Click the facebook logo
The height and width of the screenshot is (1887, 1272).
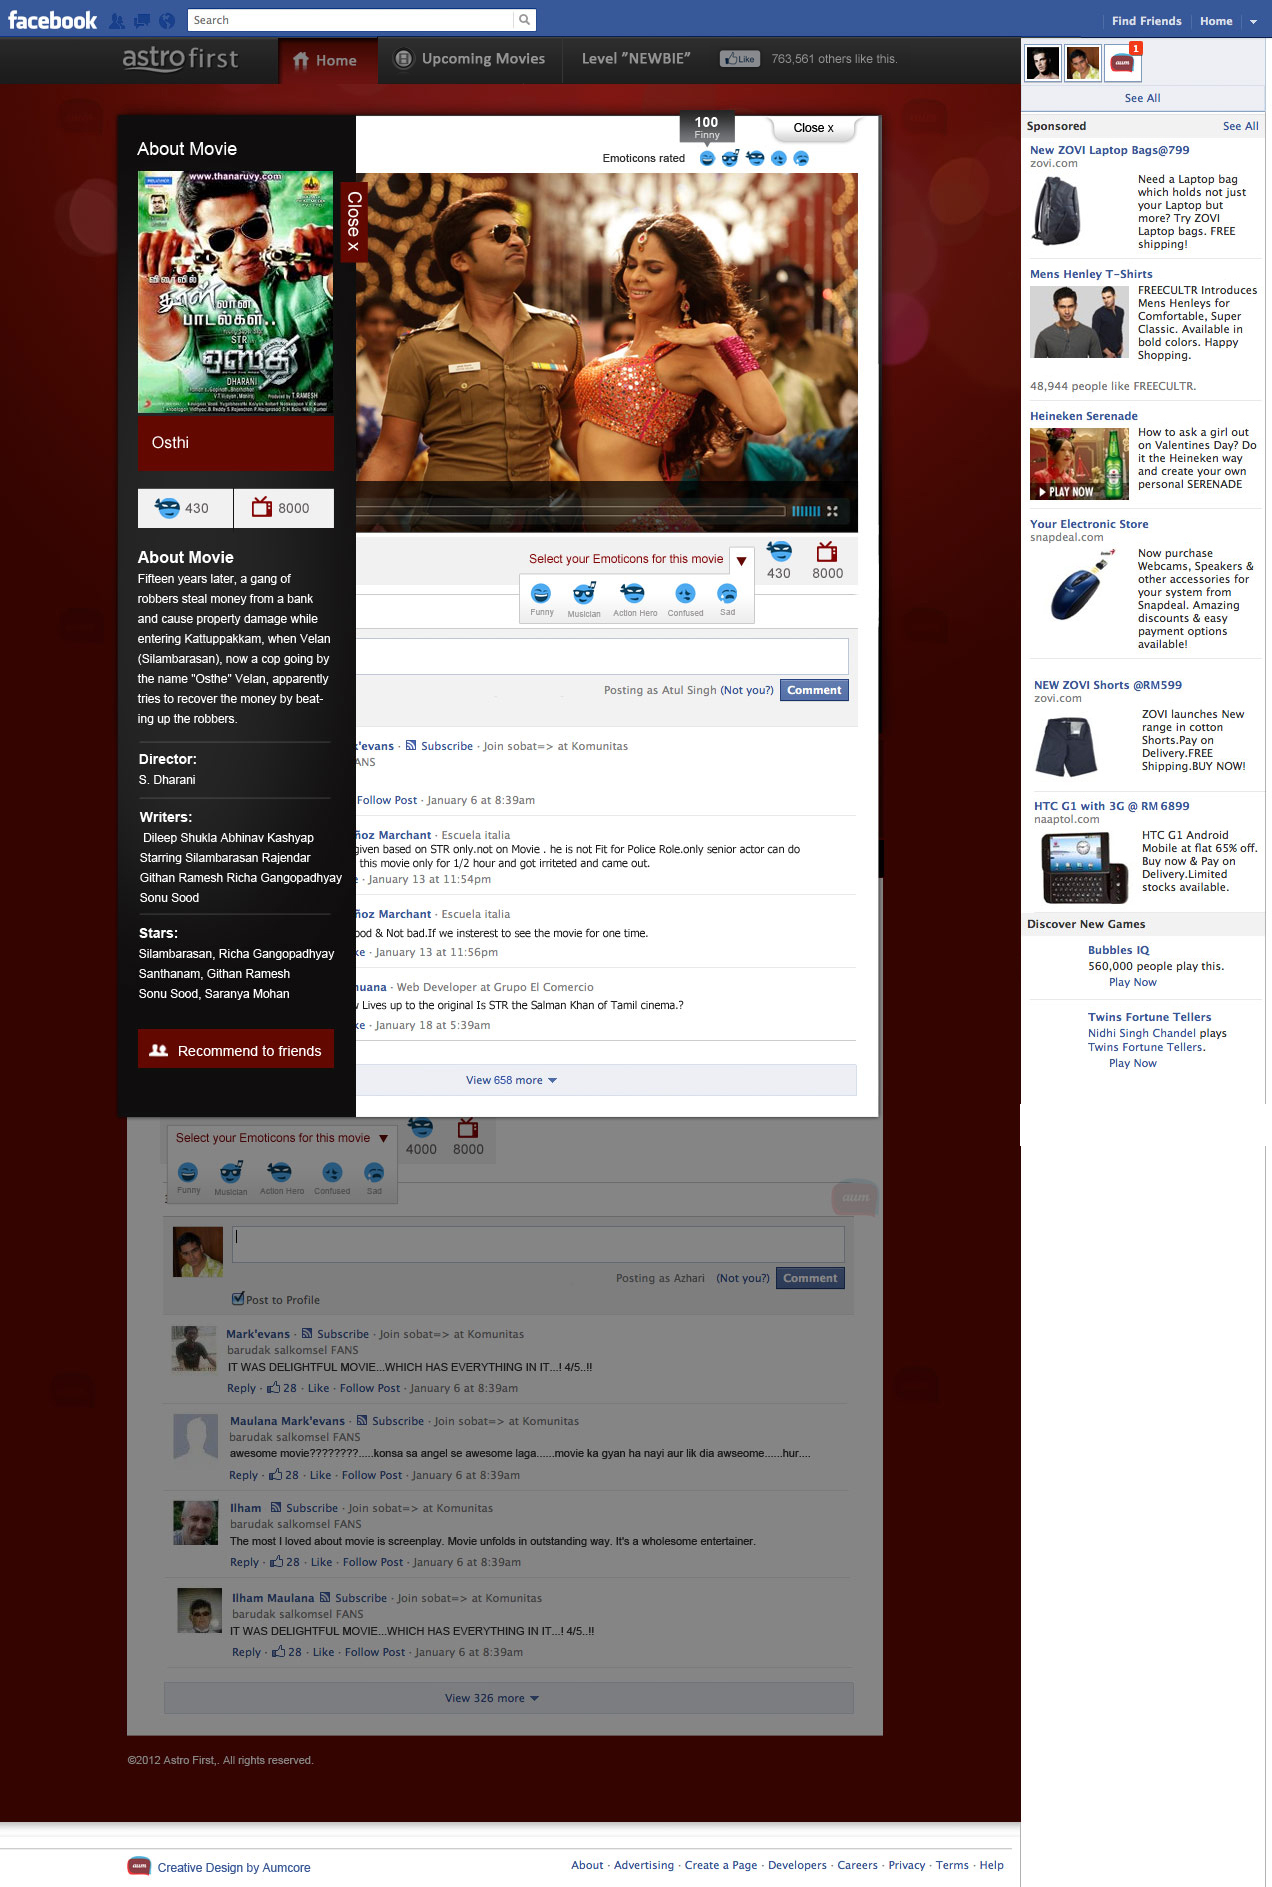(x=52, y=20)
